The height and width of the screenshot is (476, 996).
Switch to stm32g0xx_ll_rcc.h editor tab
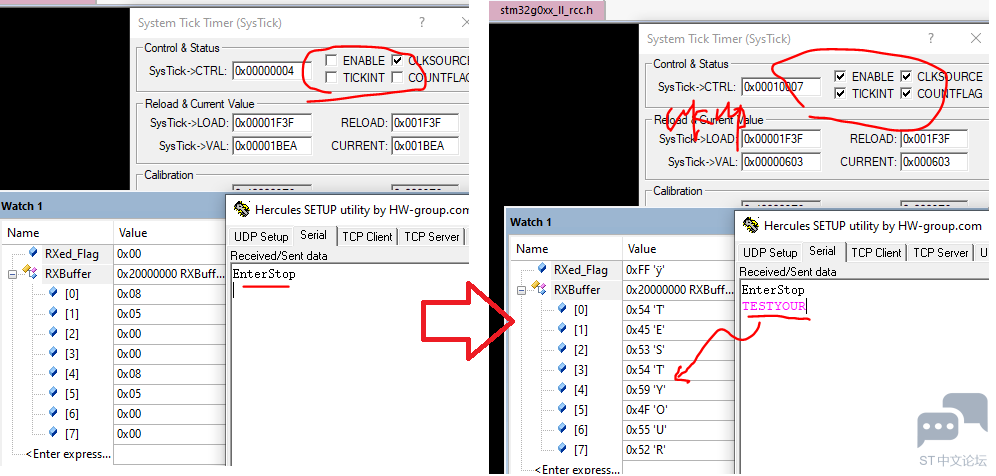coord(546,10)
